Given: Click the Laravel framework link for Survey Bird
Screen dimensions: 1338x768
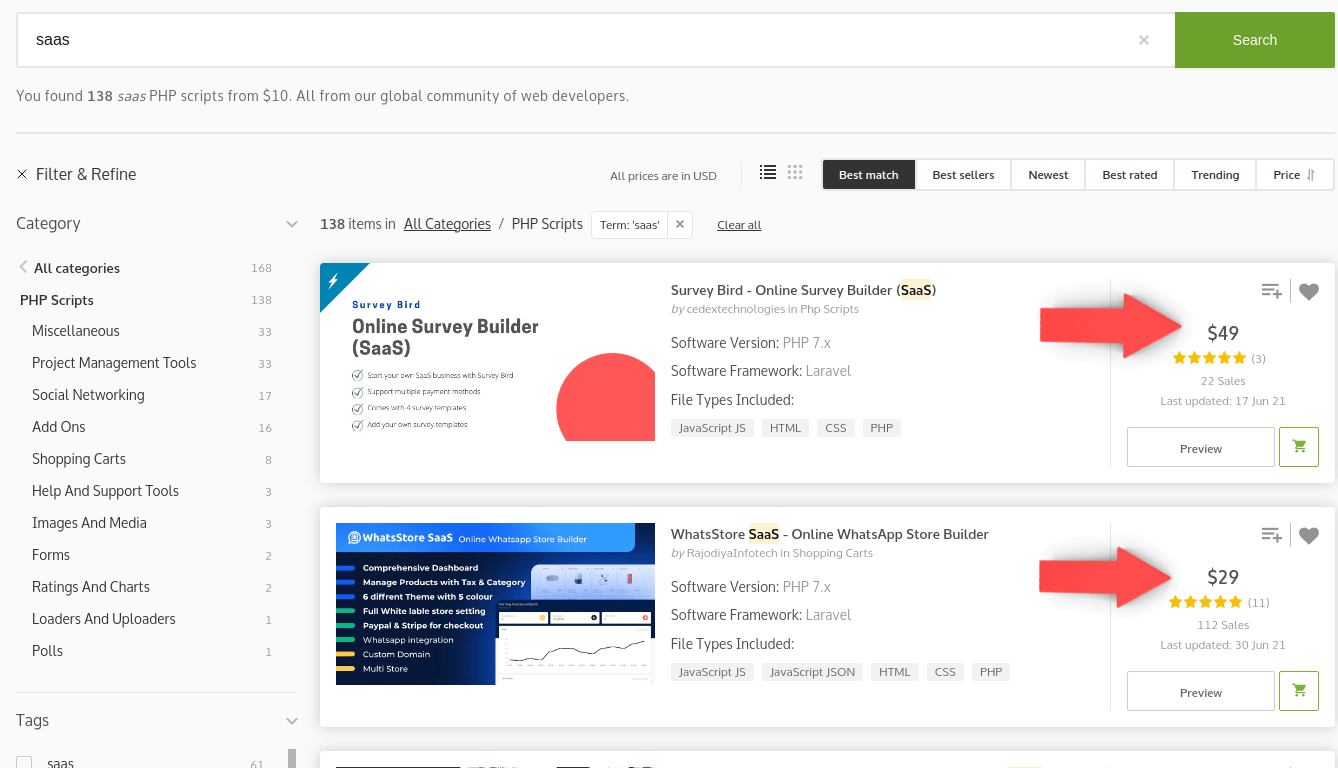Looking at the screenshot, I should click(828, 371).
